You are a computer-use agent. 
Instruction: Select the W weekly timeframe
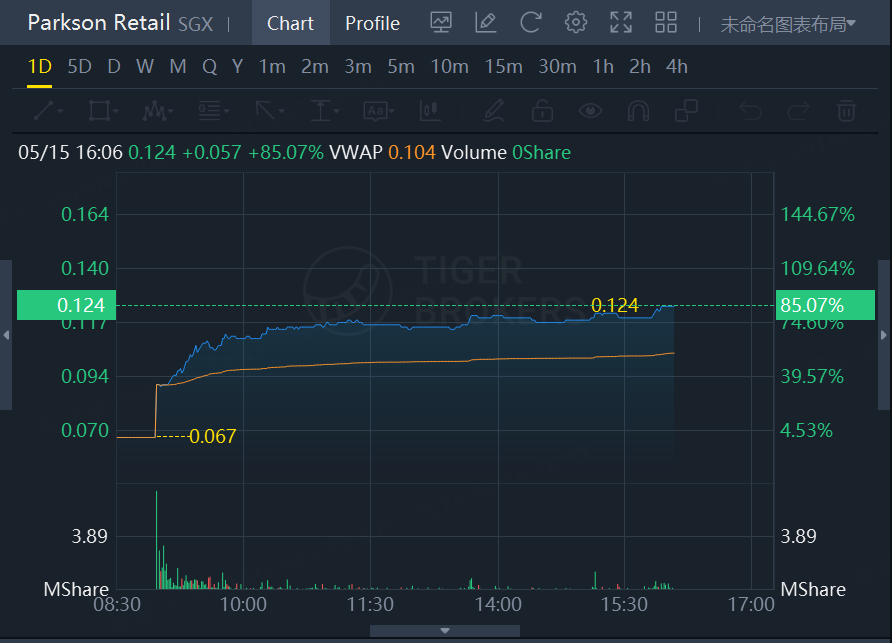tap(144, 67)
